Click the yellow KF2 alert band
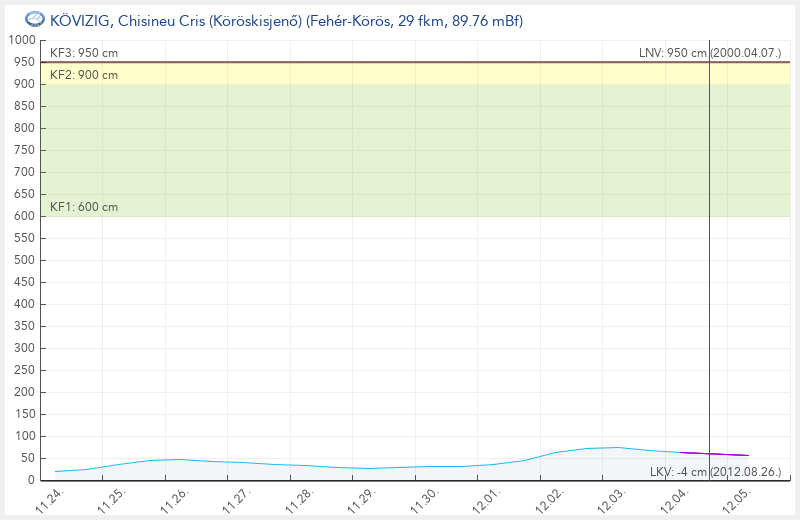This screenshot has height=520, width=800. point(400,74)
